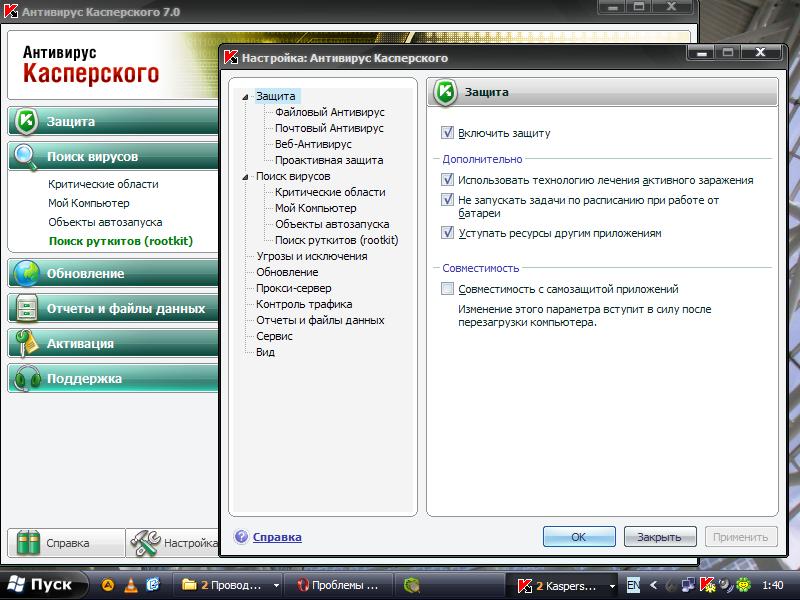Image resolution: width=800 pixels, height=600 pixels.
Task: Select Файловый Антивирус in the settings tree
Action: tap(330, 112)
